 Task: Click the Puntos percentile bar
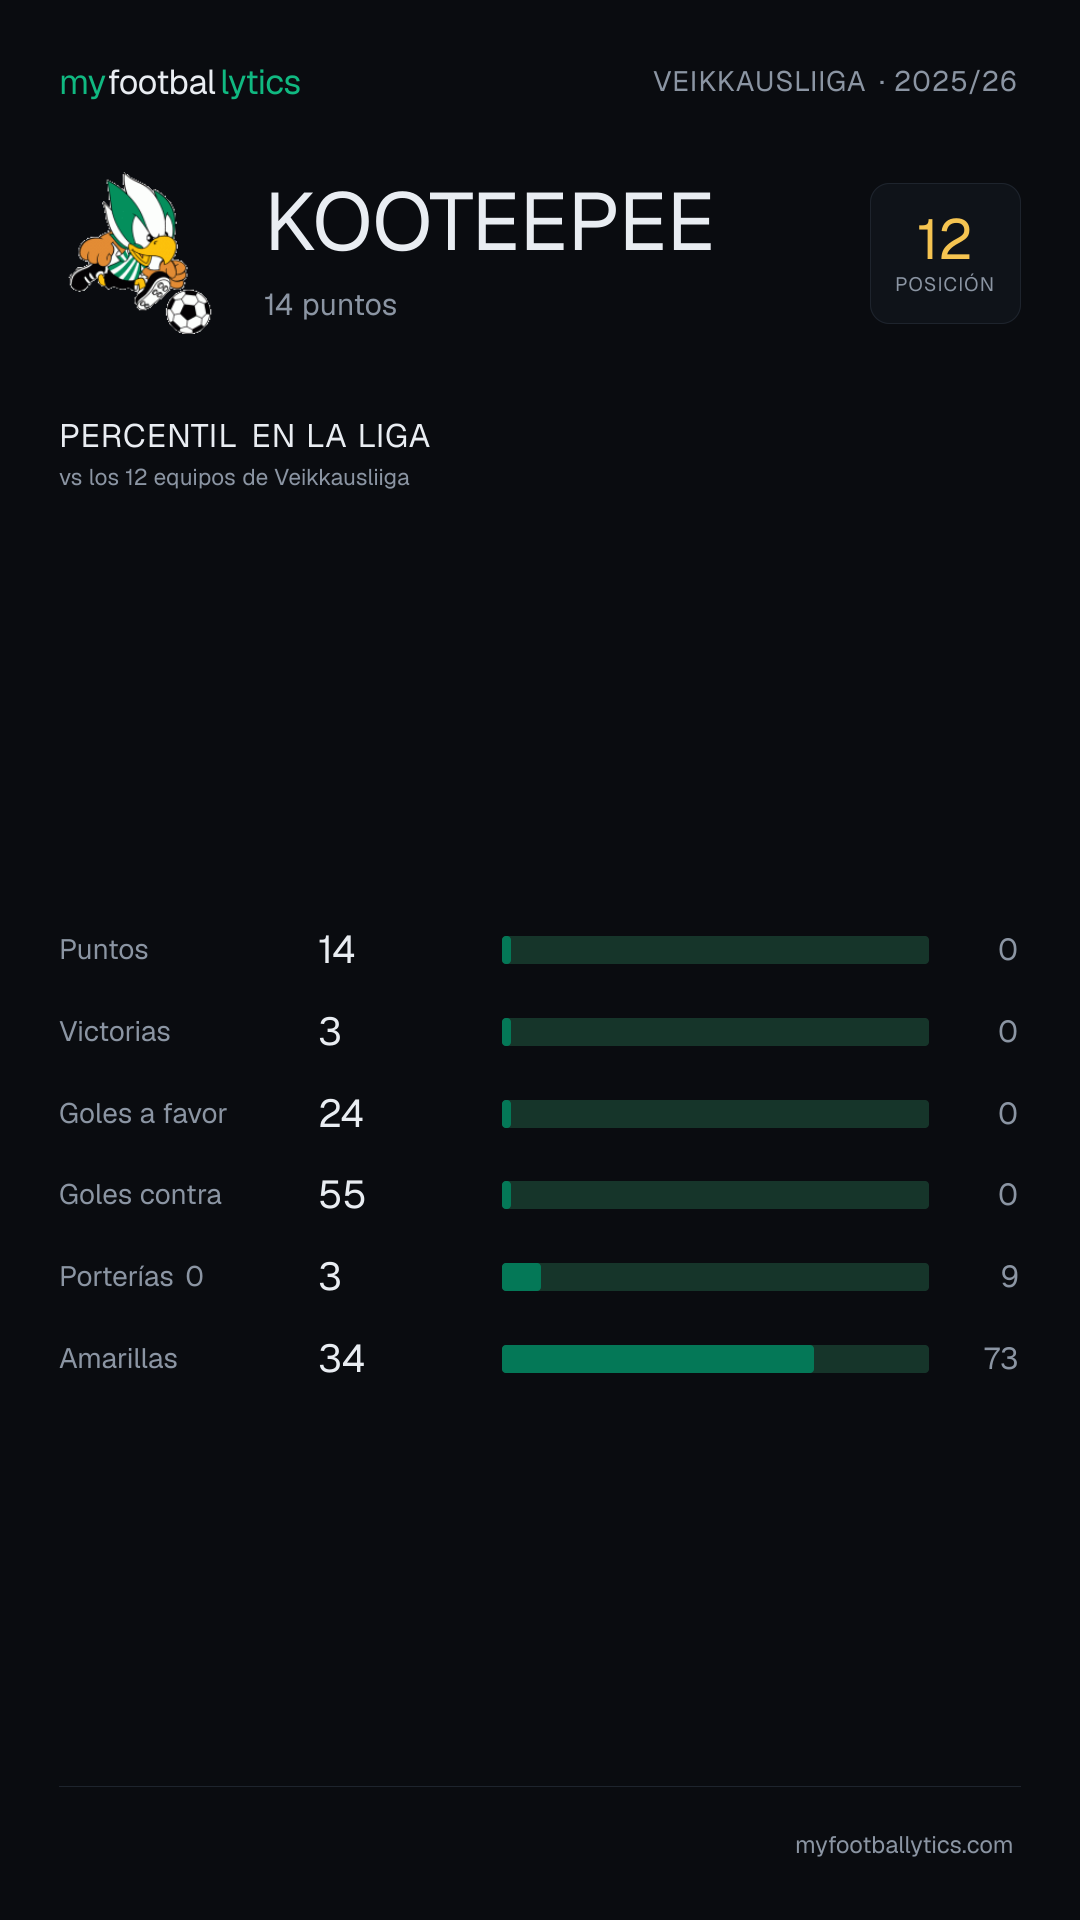(715, 950)
